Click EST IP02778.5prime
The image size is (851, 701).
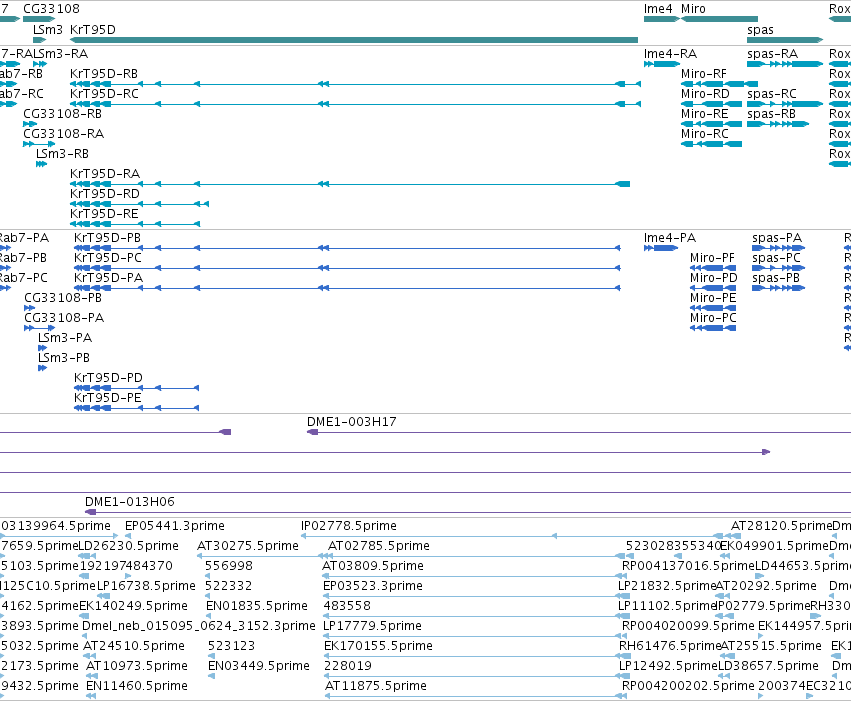point(348,526)
